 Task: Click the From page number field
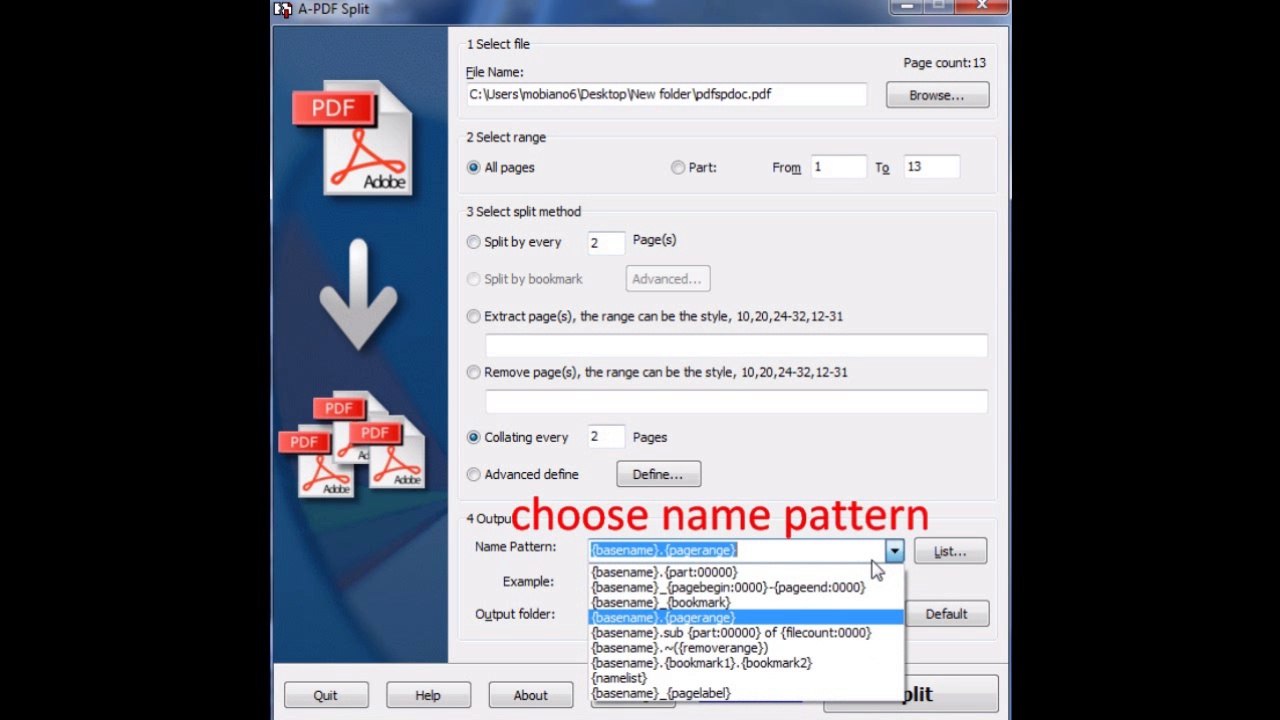coord(838,167)
